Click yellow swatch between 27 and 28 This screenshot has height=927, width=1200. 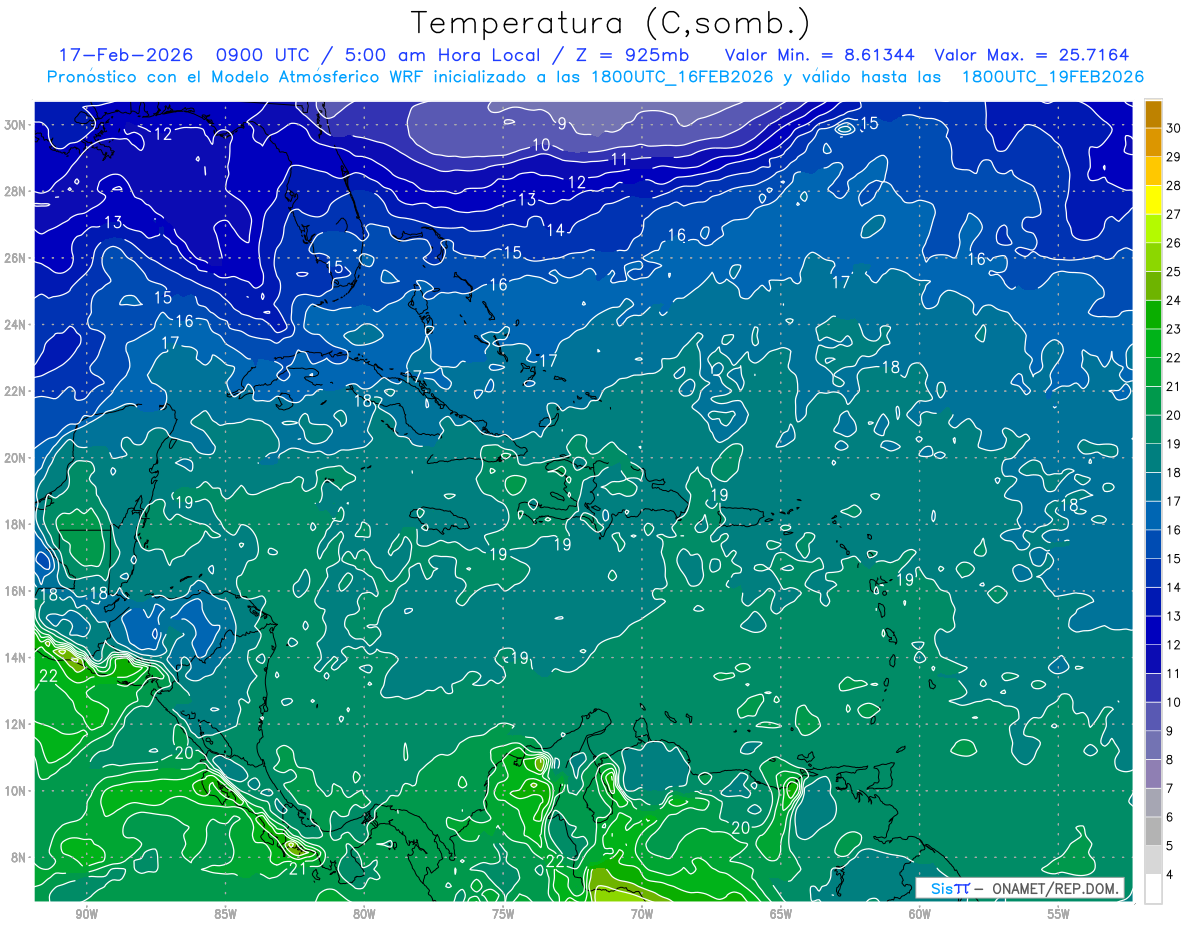(1153, 200)
